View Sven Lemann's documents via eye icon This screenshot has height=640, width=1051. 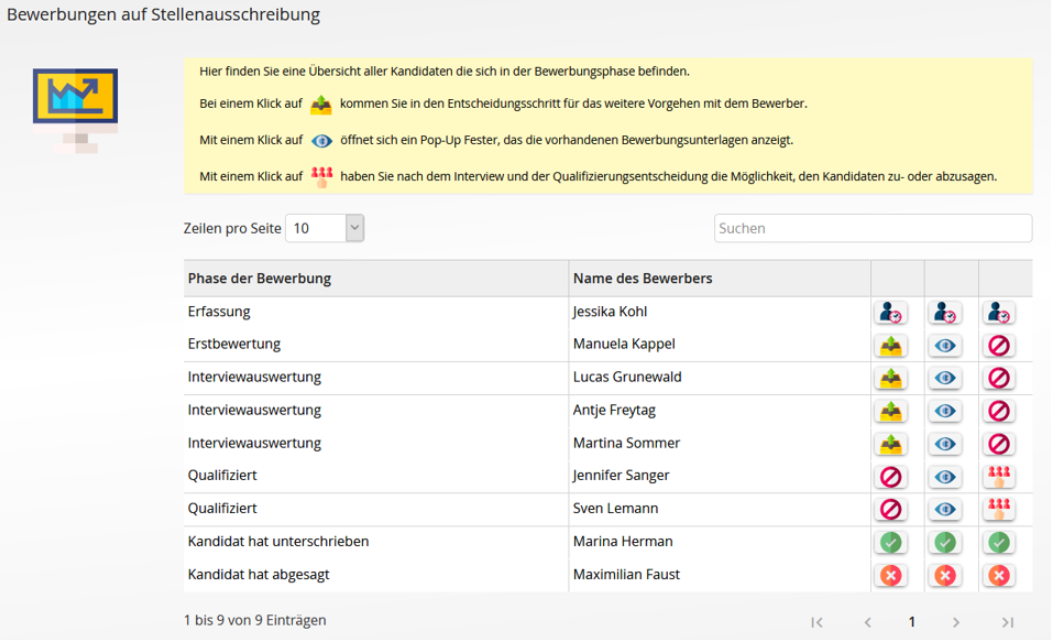[945, 509]
